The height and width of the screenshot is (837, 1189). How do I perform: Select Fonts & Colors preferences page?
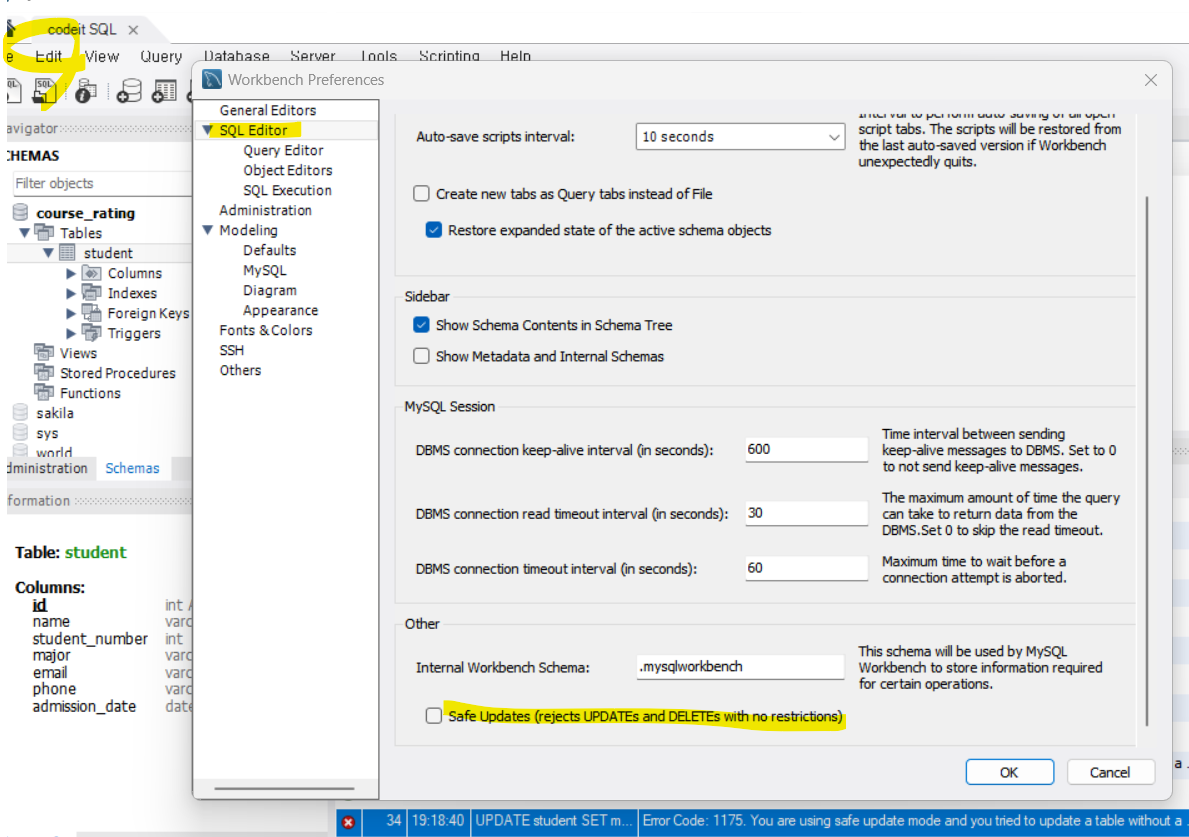[265, 330]
